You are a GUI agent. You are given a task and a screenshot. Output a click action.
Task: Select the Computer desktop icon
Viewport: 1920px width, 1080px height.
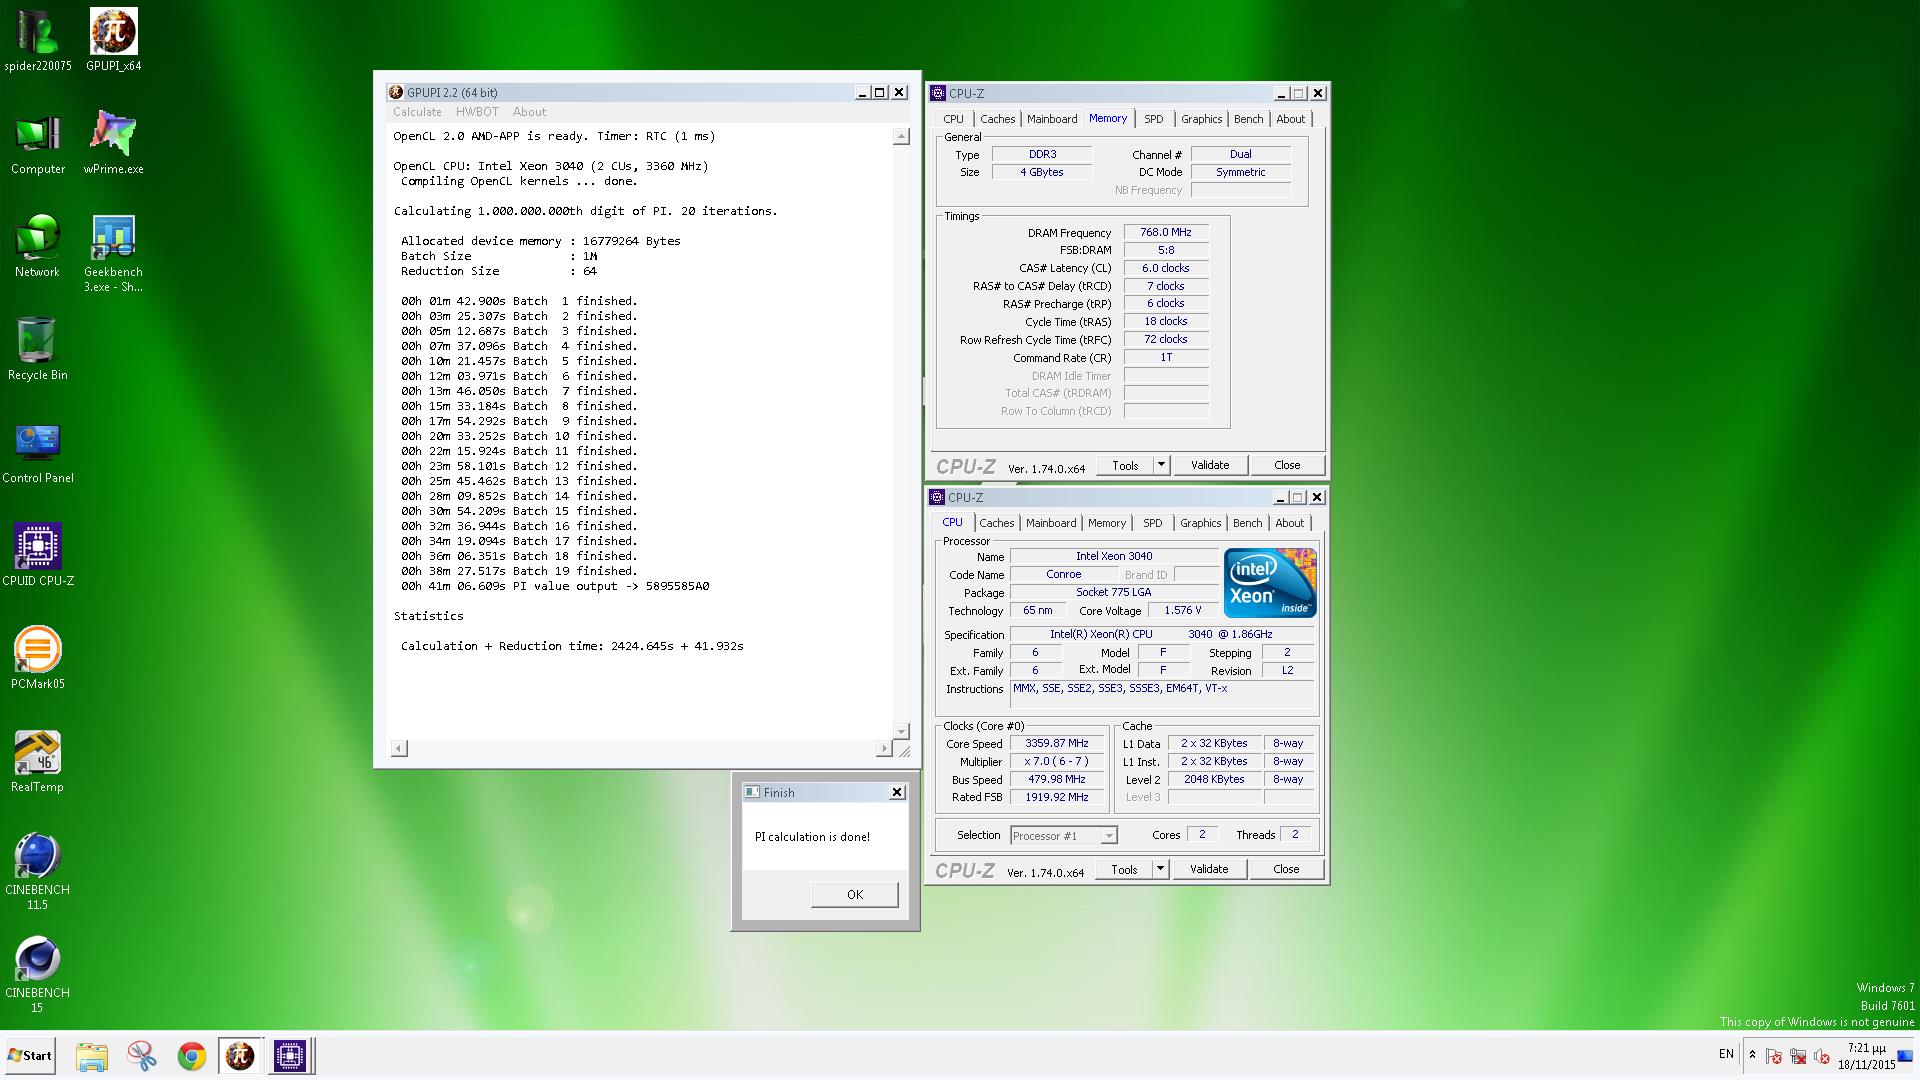(38, 144)
